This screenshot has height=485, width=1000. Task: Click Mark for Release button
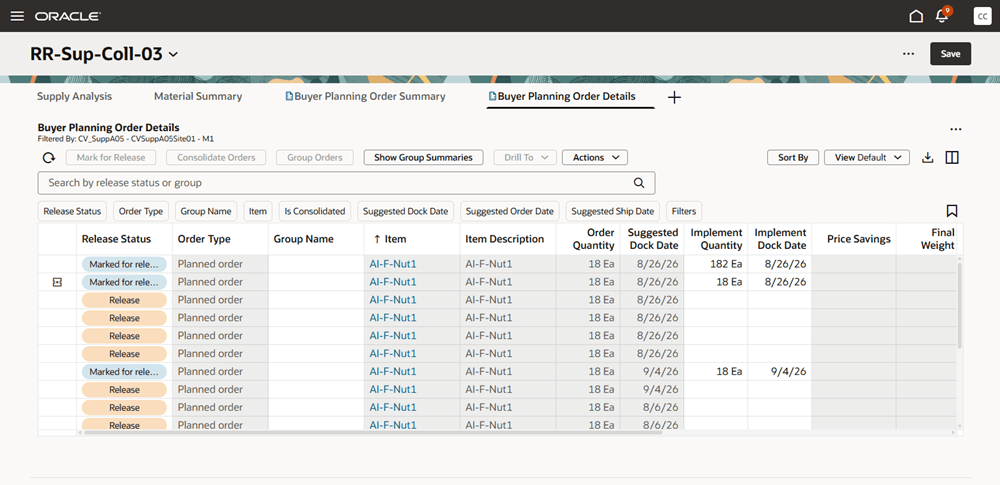[x=111, y=158]
